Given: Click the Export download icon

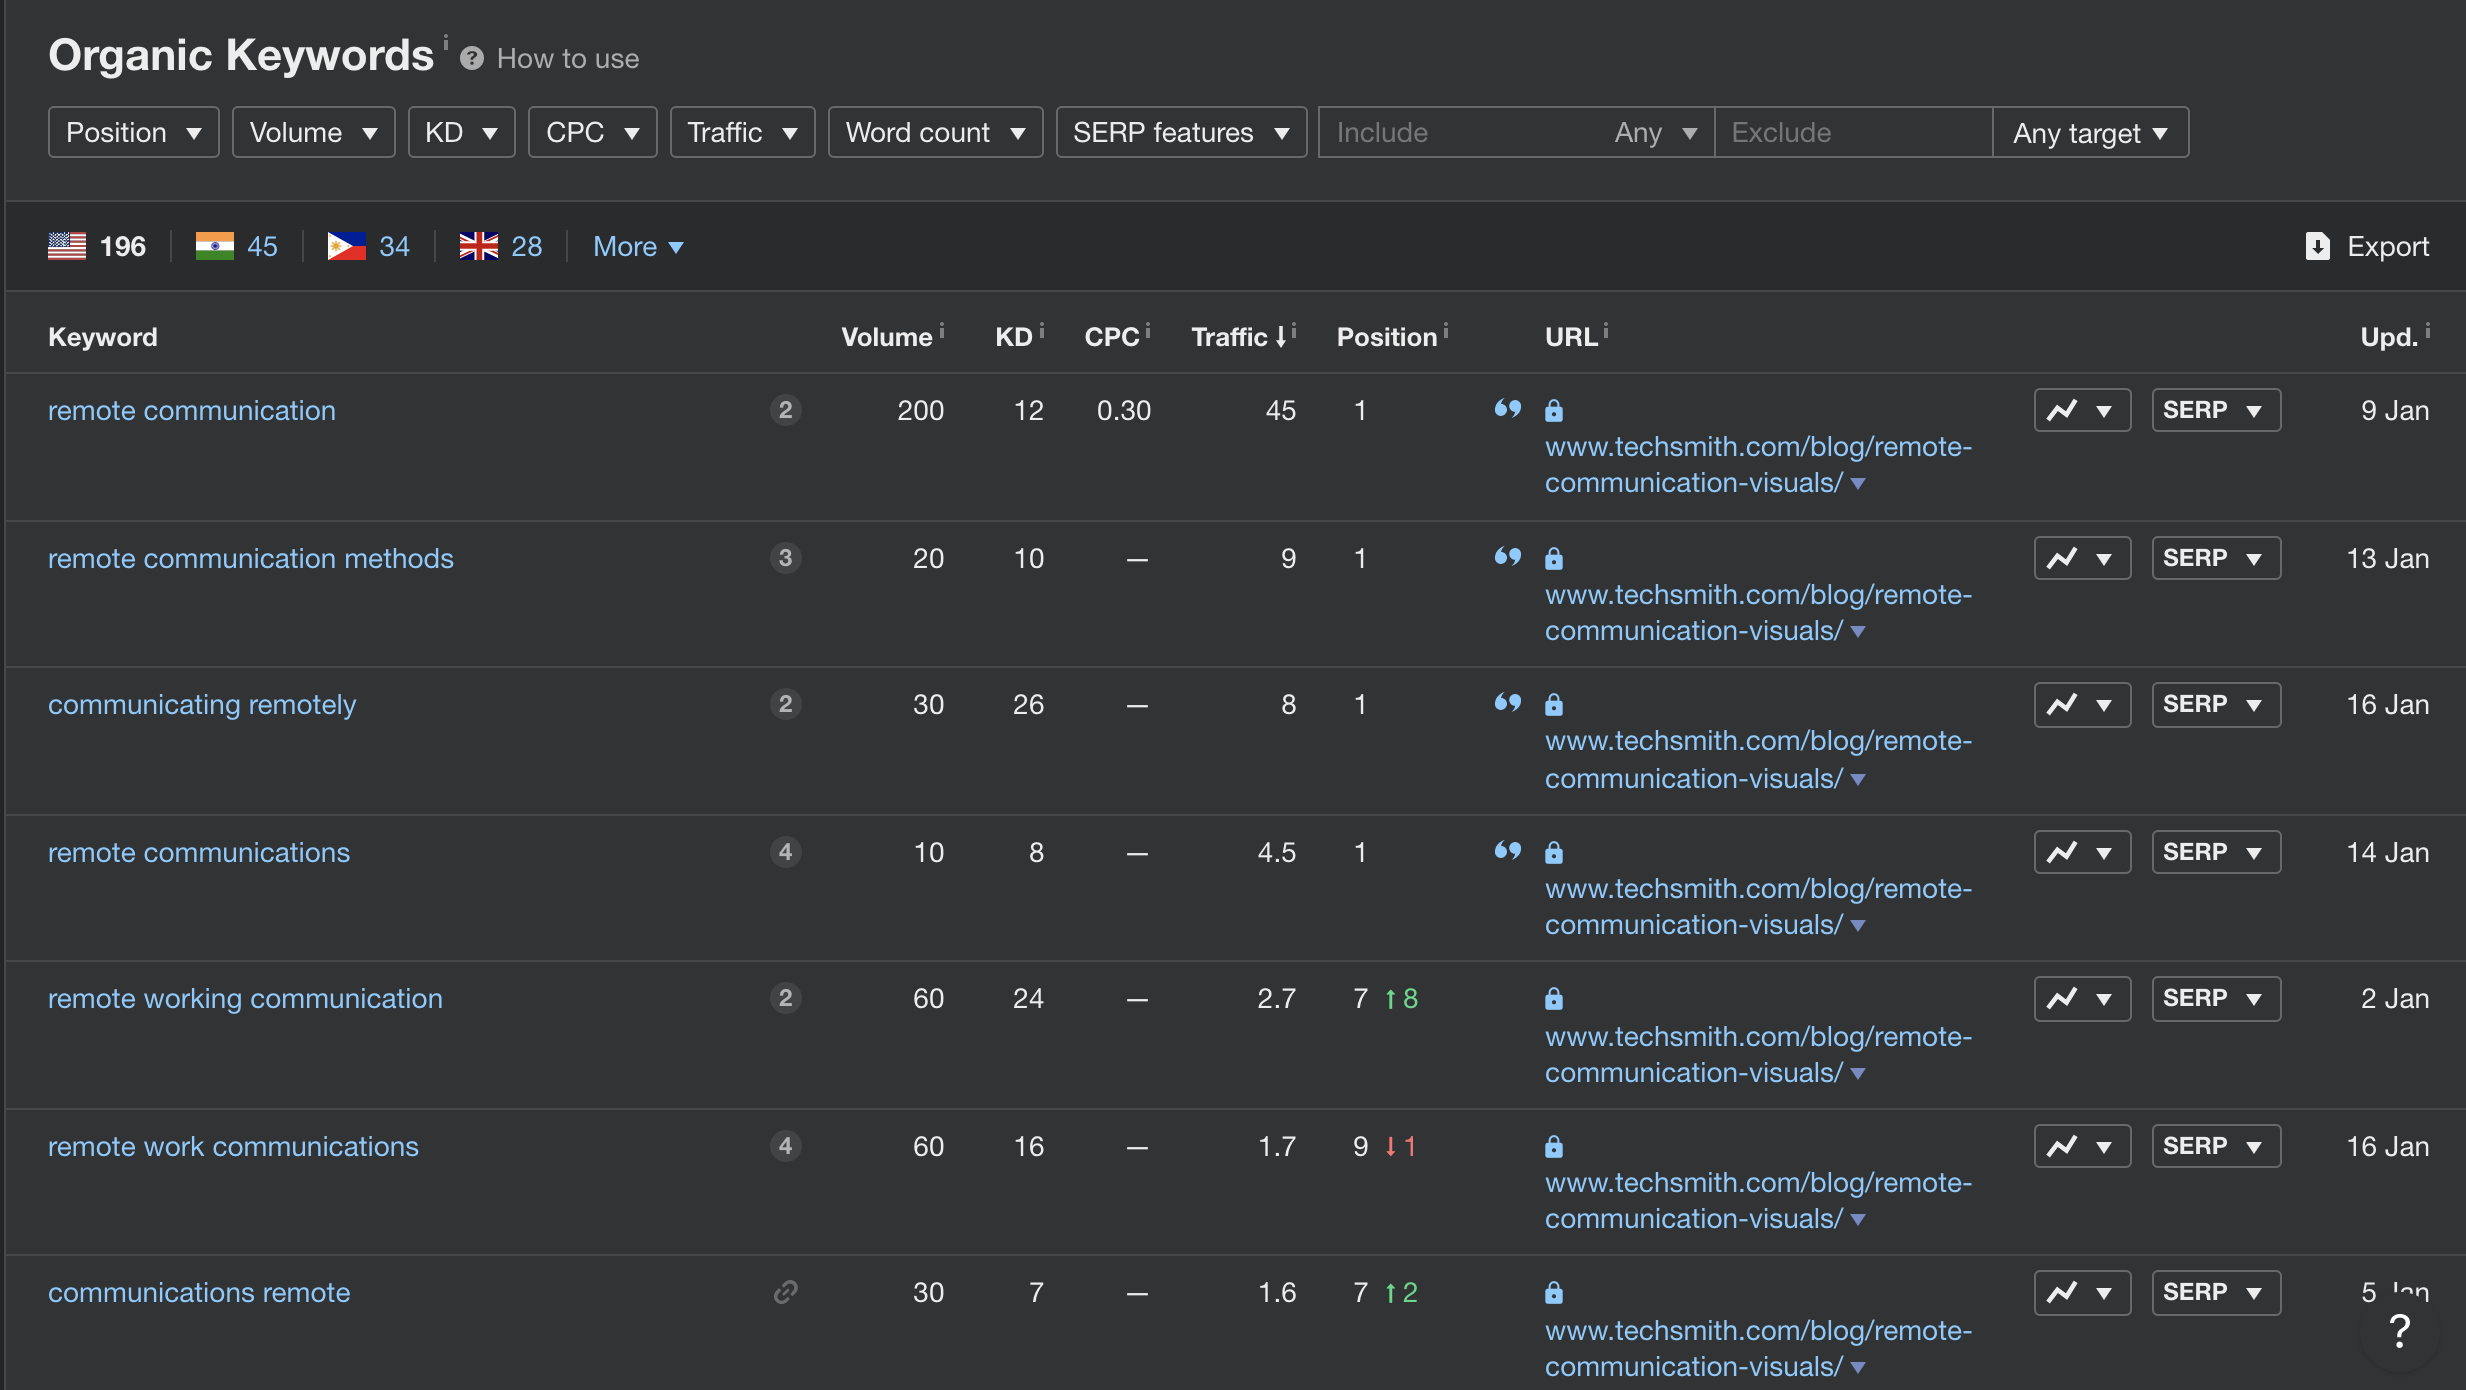Looking at the screenshot, I should [x=2317, y=246].
